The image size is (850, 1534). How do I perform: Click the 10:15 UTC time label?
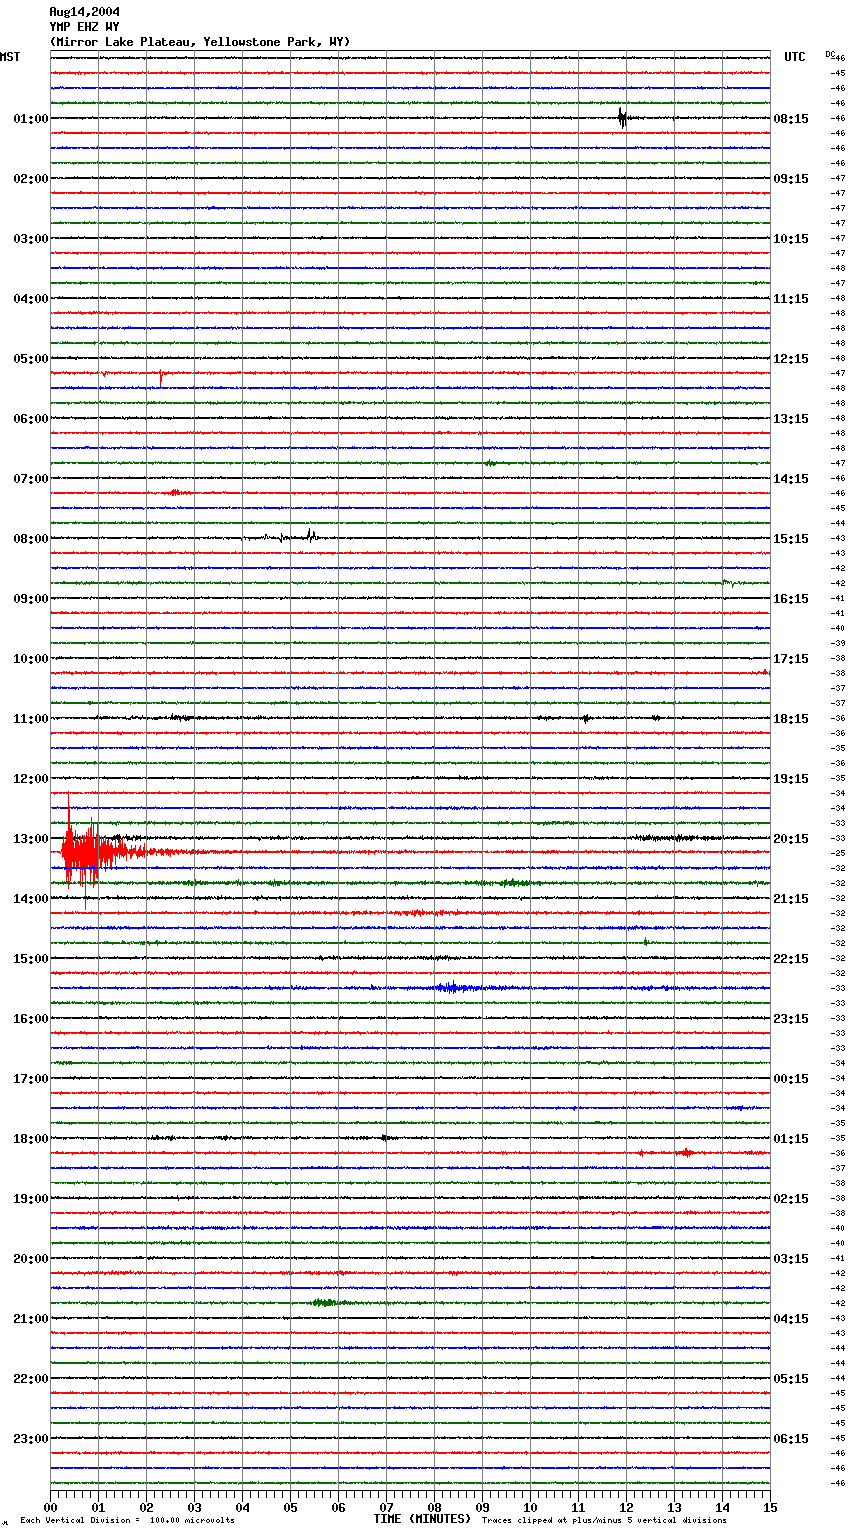[791, 239]
